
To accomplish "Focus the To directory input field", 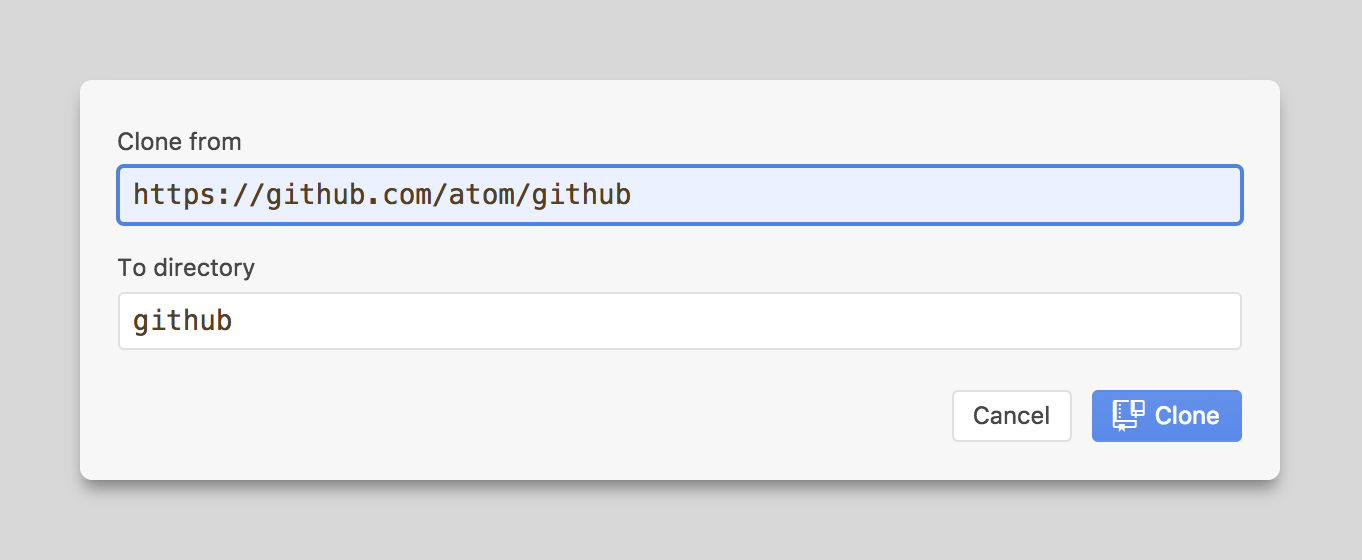I will click(680, 321).
